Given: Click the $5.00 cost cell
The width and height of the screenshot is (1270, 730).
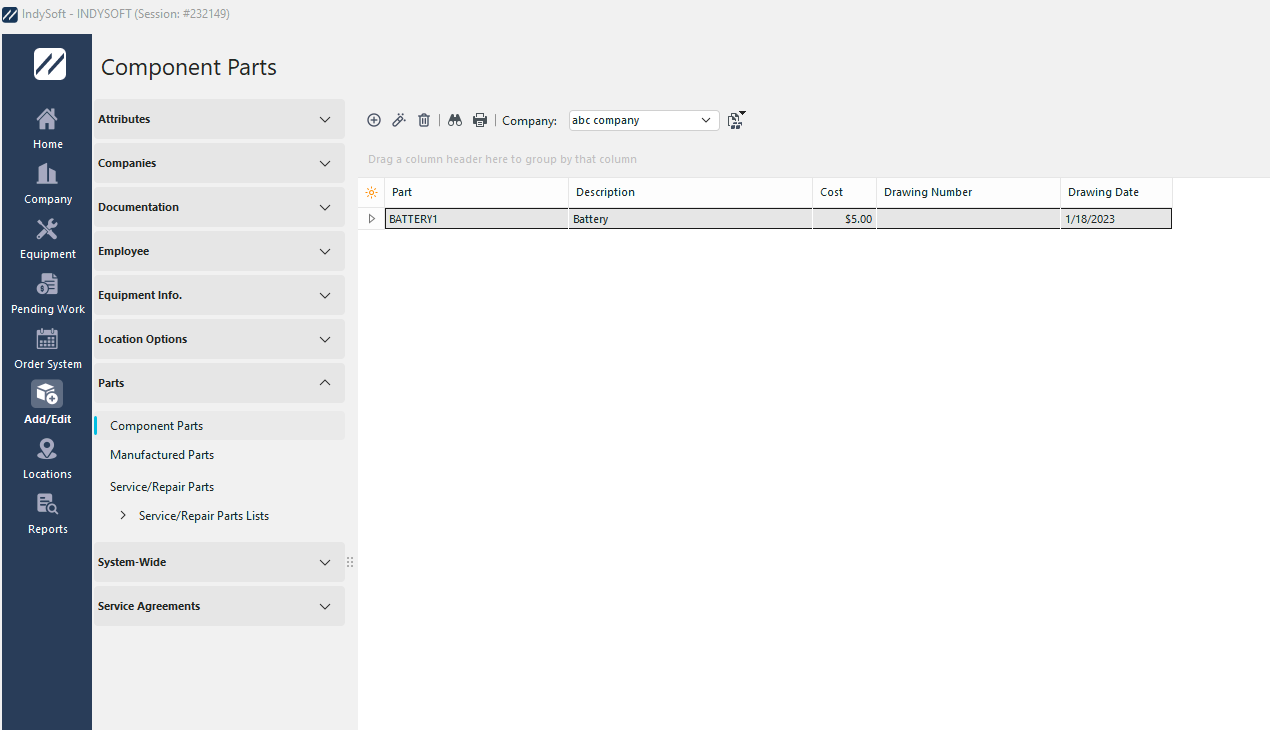Looking at the screenshot, I should 844,219.
